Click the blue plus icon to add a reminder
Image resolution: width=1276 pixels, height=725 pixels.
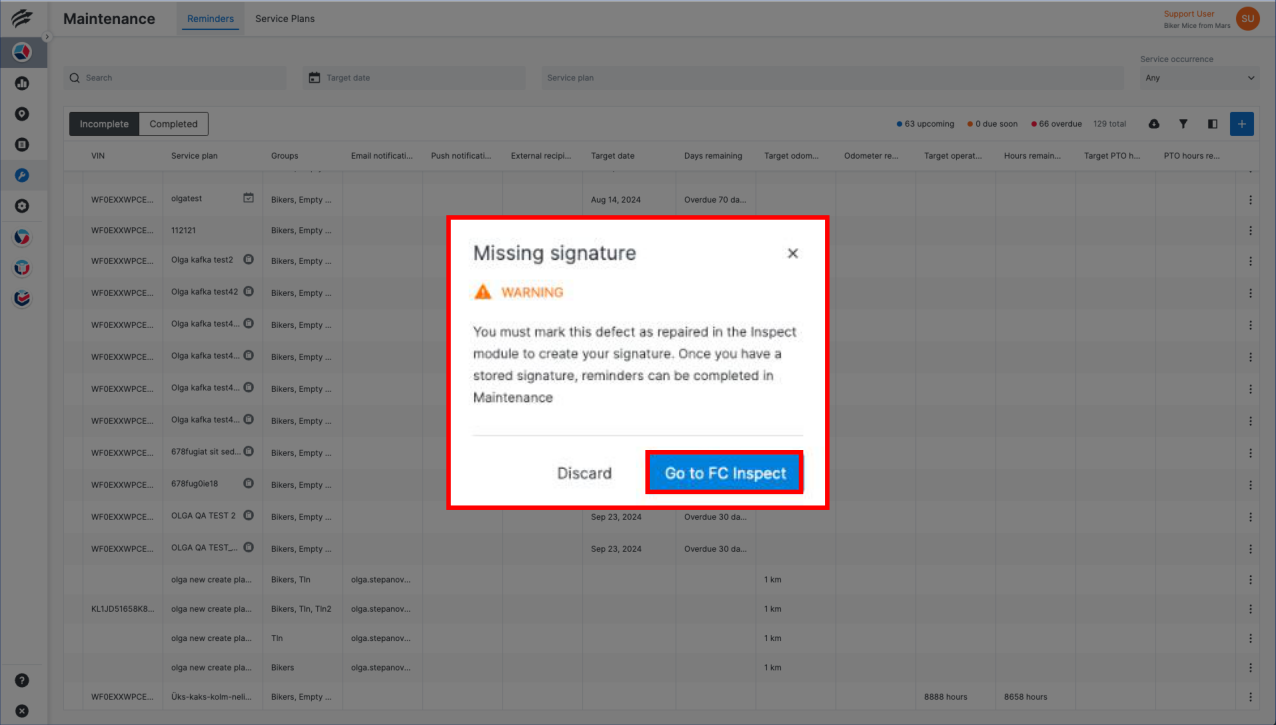(x=1241, y=123)
